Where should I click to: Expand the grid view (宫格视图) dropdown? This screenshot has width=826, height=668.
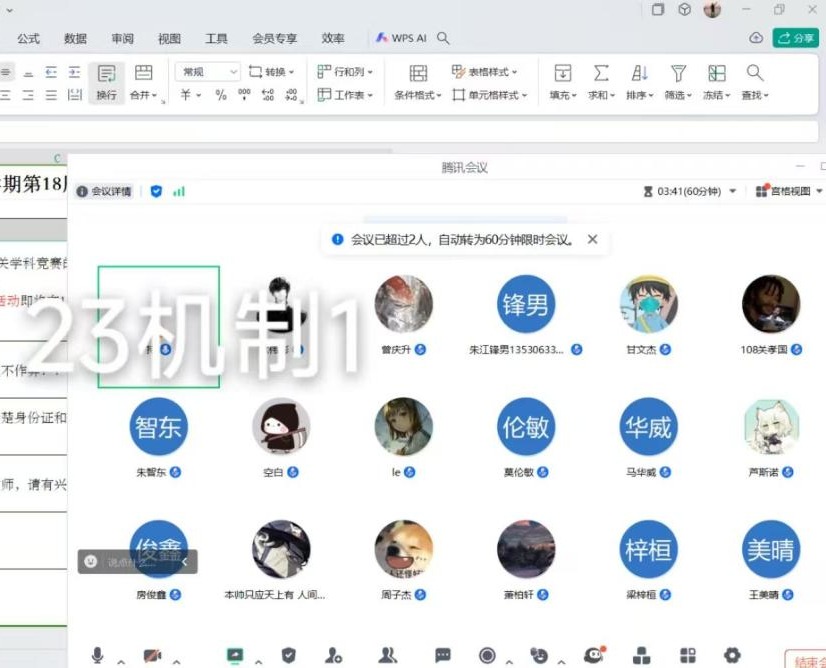(x=820, y=191)
